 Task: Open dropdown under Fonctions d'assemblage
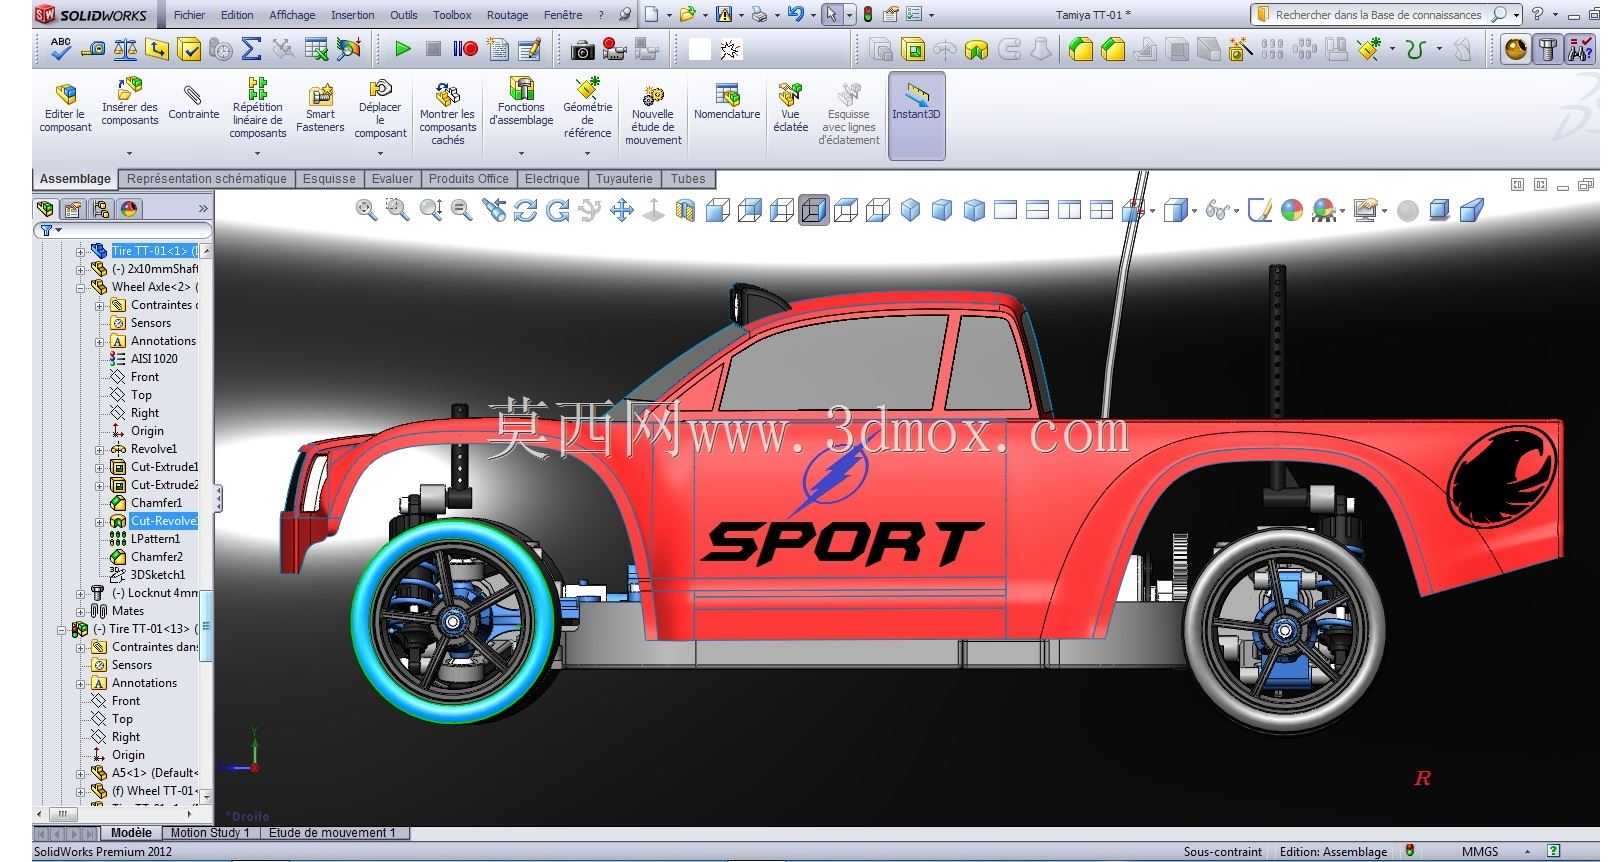(521, 153)
